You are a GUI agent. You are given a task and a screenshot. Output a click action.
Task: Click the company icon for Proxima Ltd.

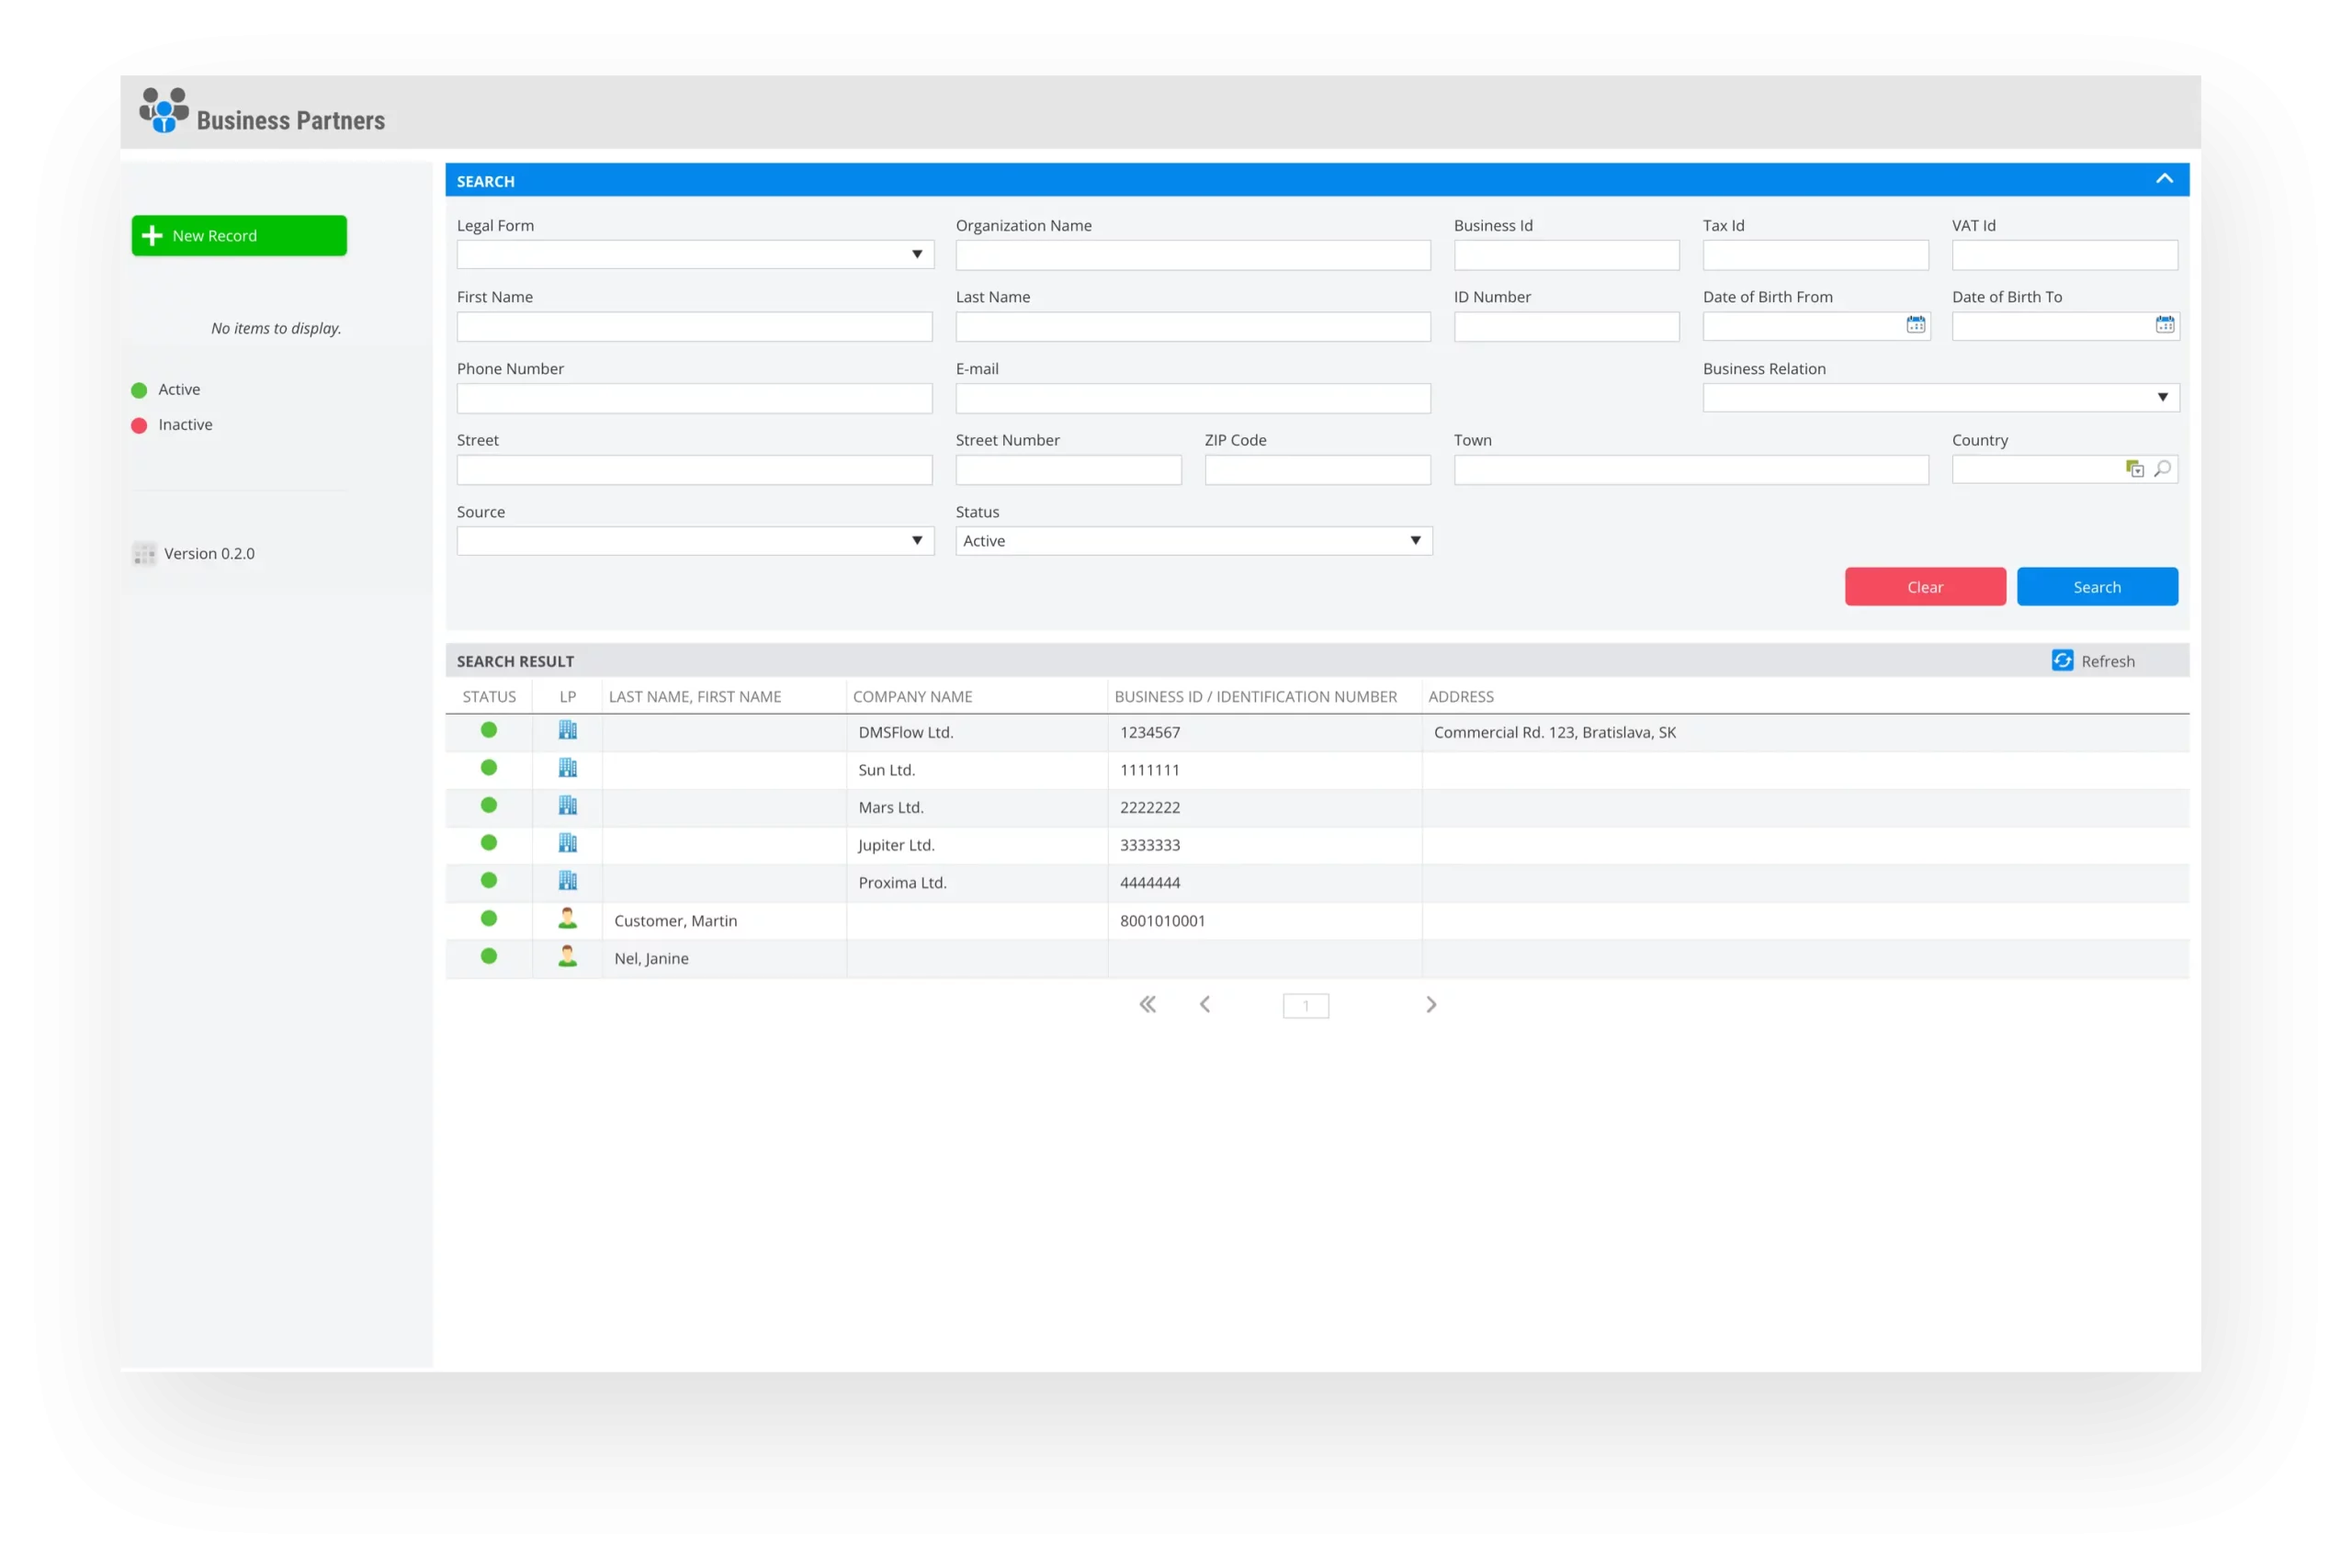point(568,881)
